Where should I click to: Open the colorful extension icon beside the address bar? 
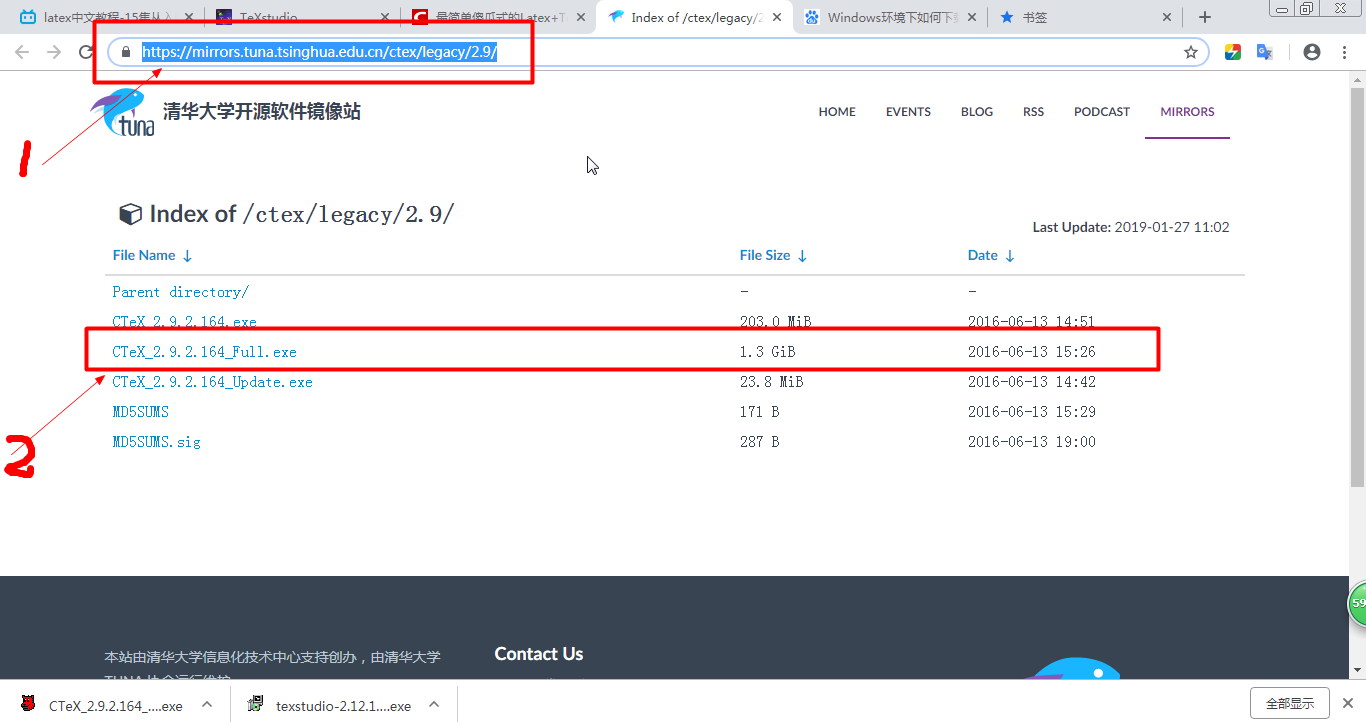click(1233, 52)
